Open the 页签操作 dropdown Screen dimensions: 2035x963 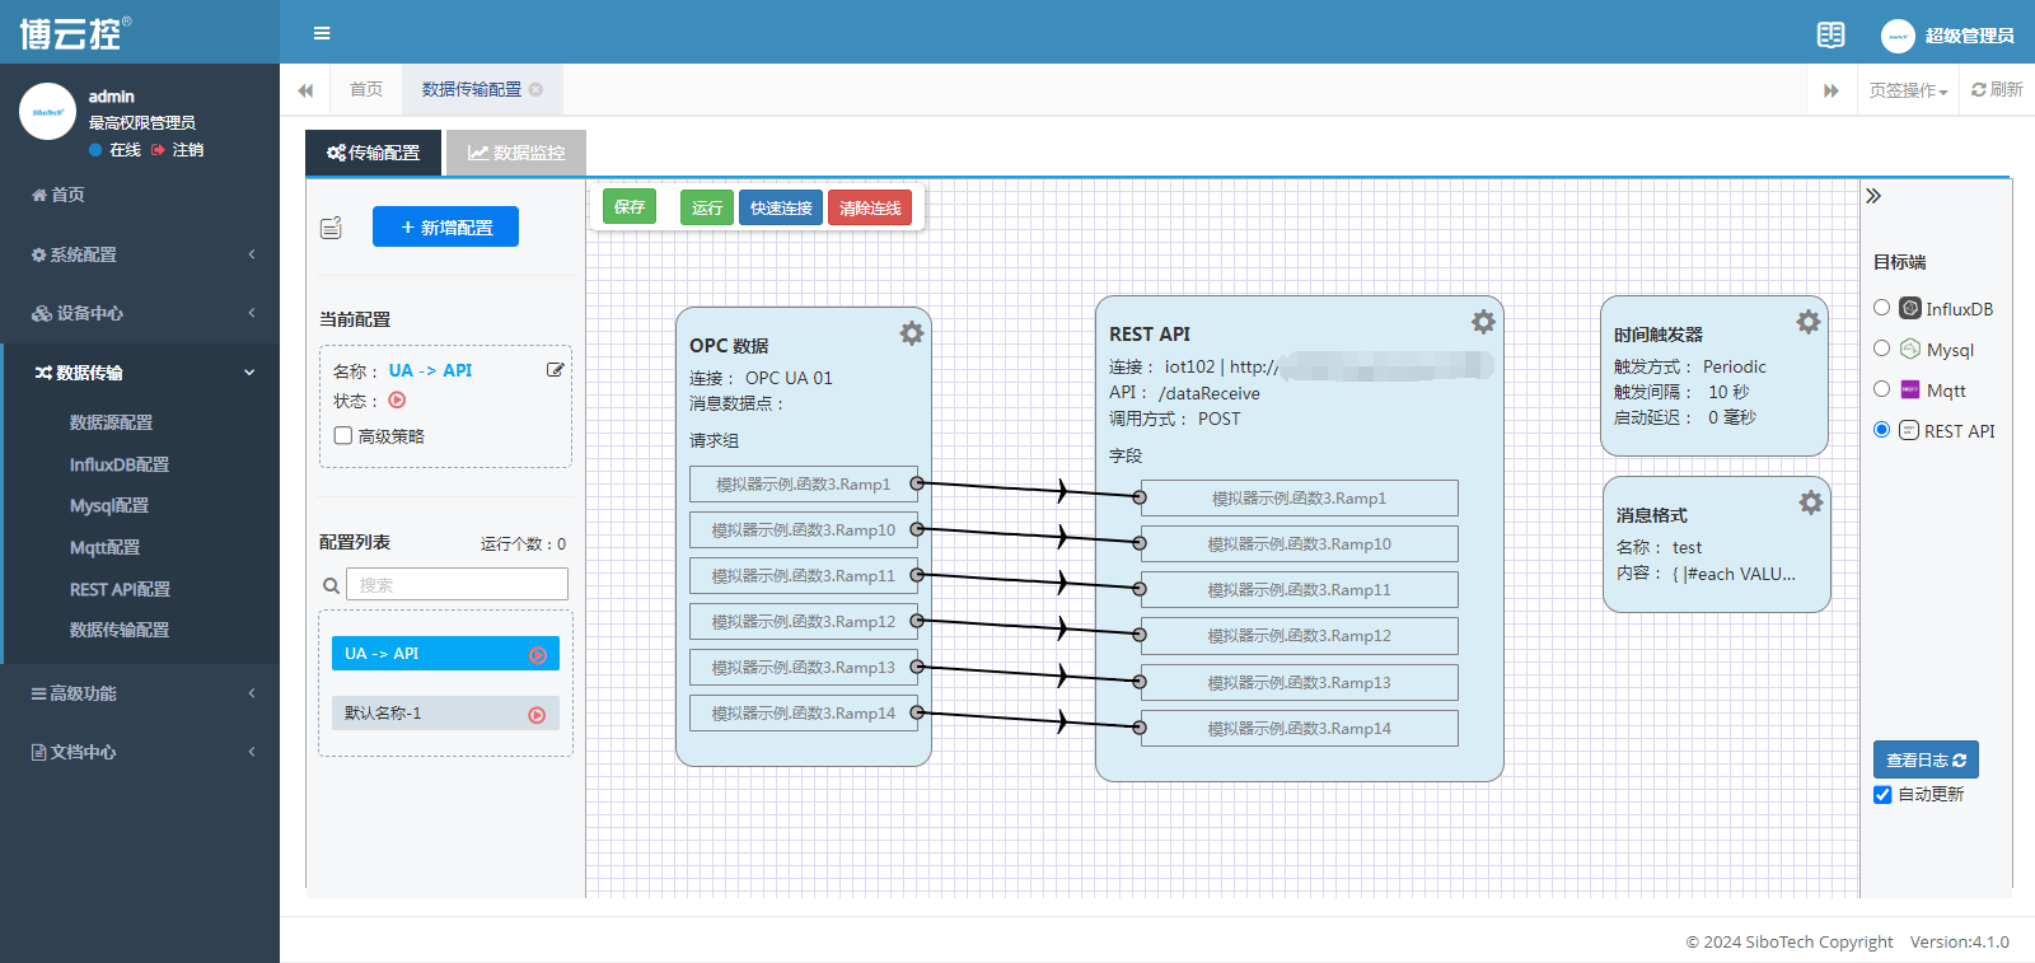pyautogui.click(x=1908, y=90)
